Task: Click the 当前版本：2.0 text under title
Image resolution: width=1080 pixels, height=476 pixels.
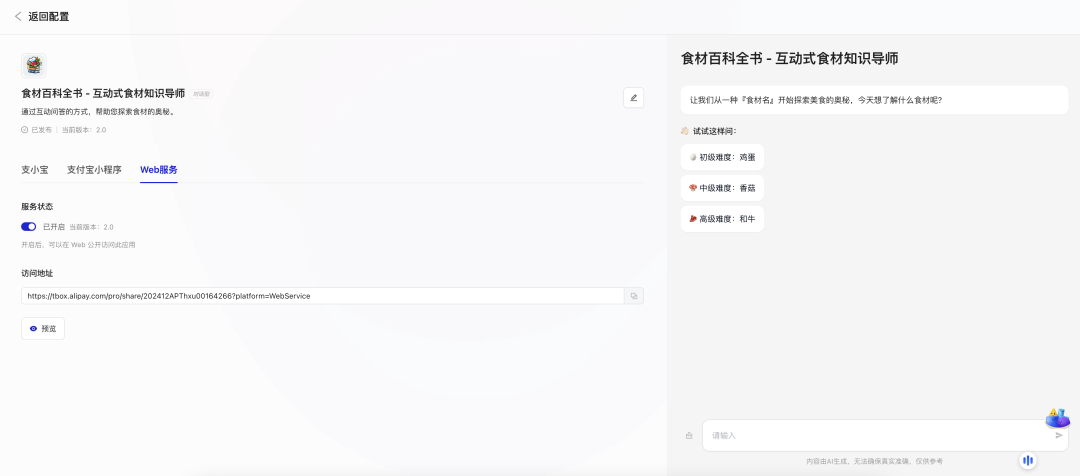Action: click(84, 130)
